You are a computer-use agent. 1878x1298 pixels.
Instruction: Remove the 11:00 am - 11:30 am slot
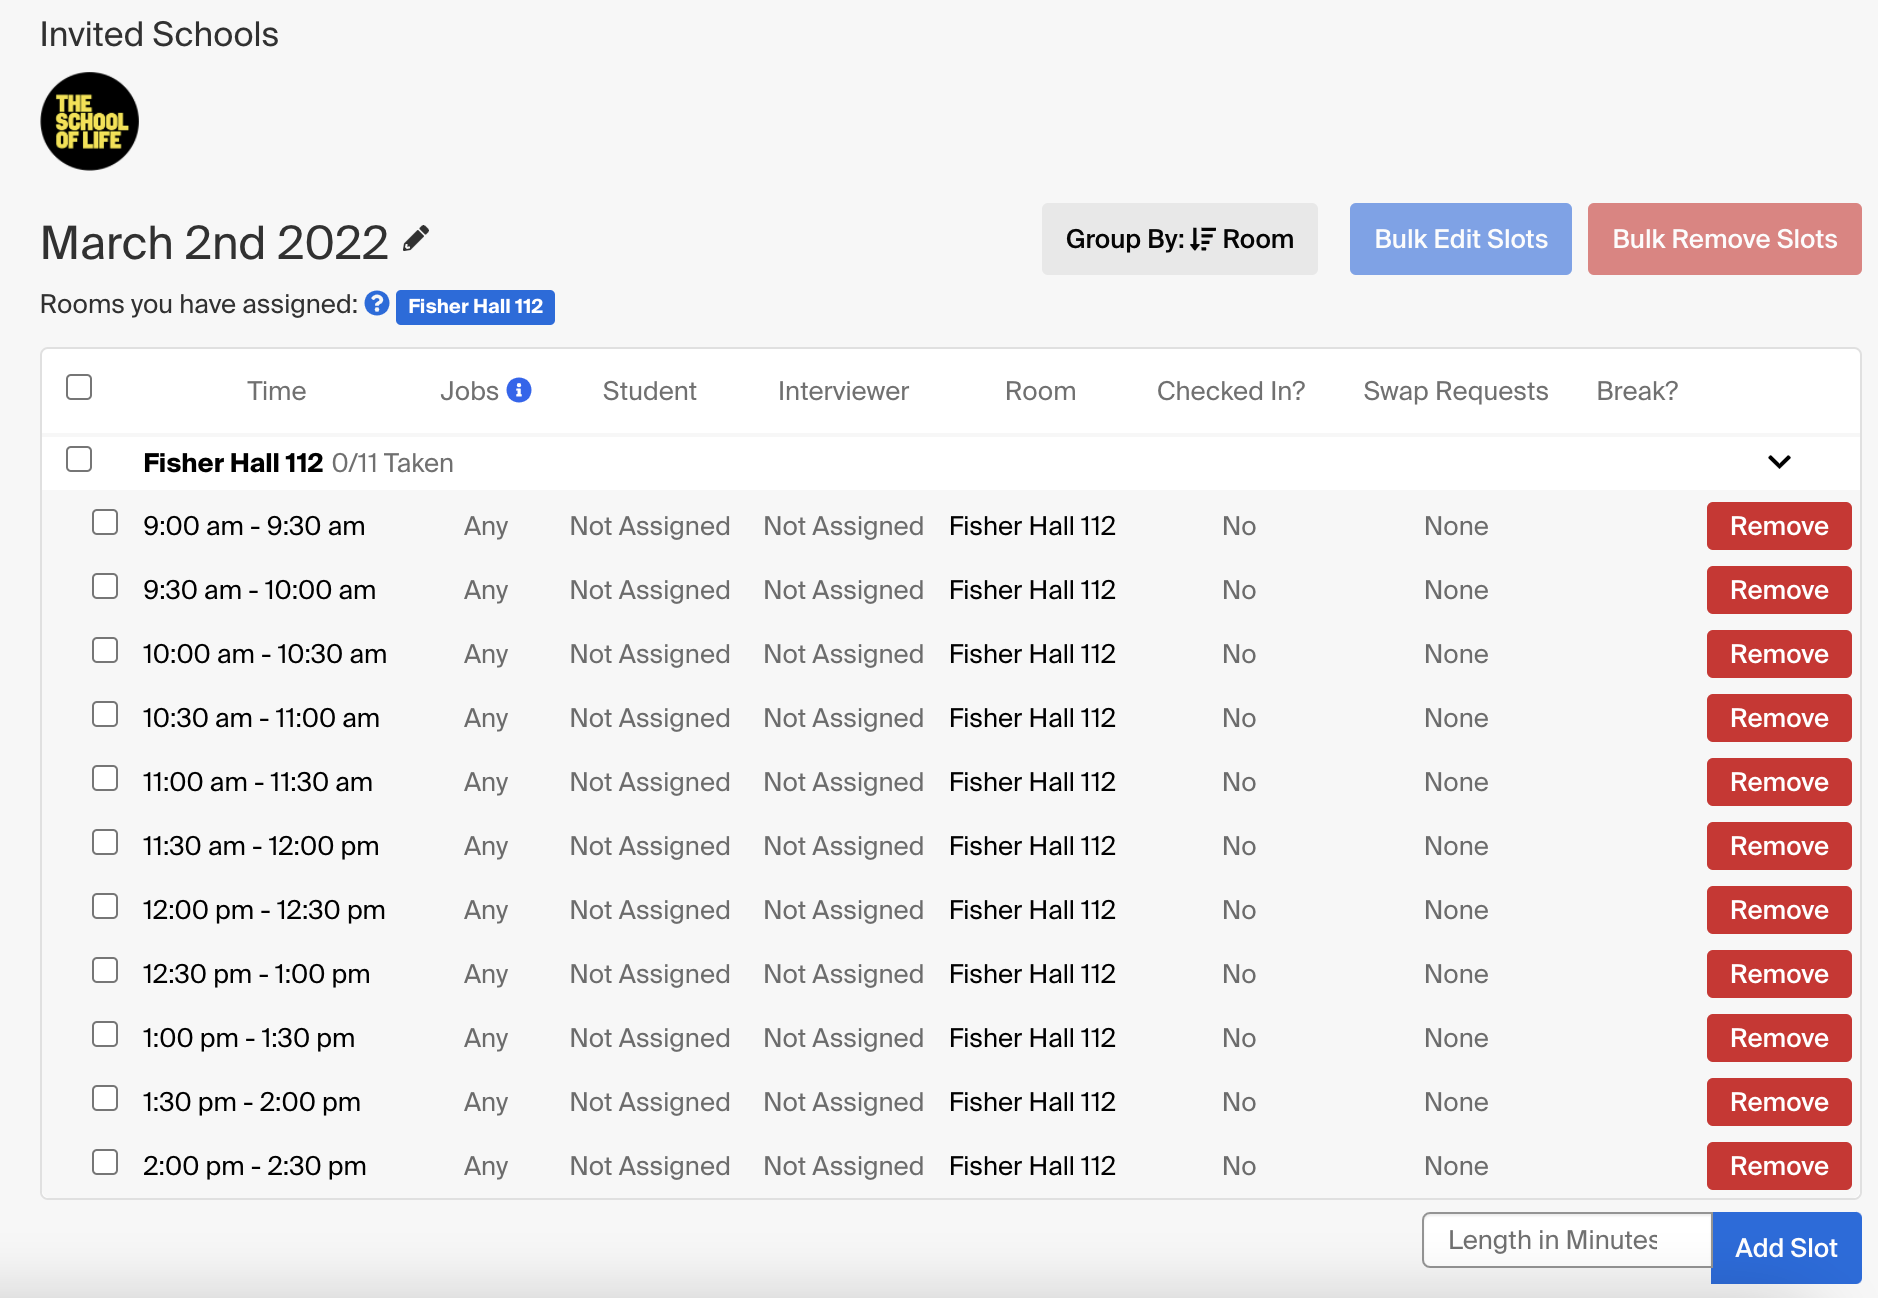1779,782
